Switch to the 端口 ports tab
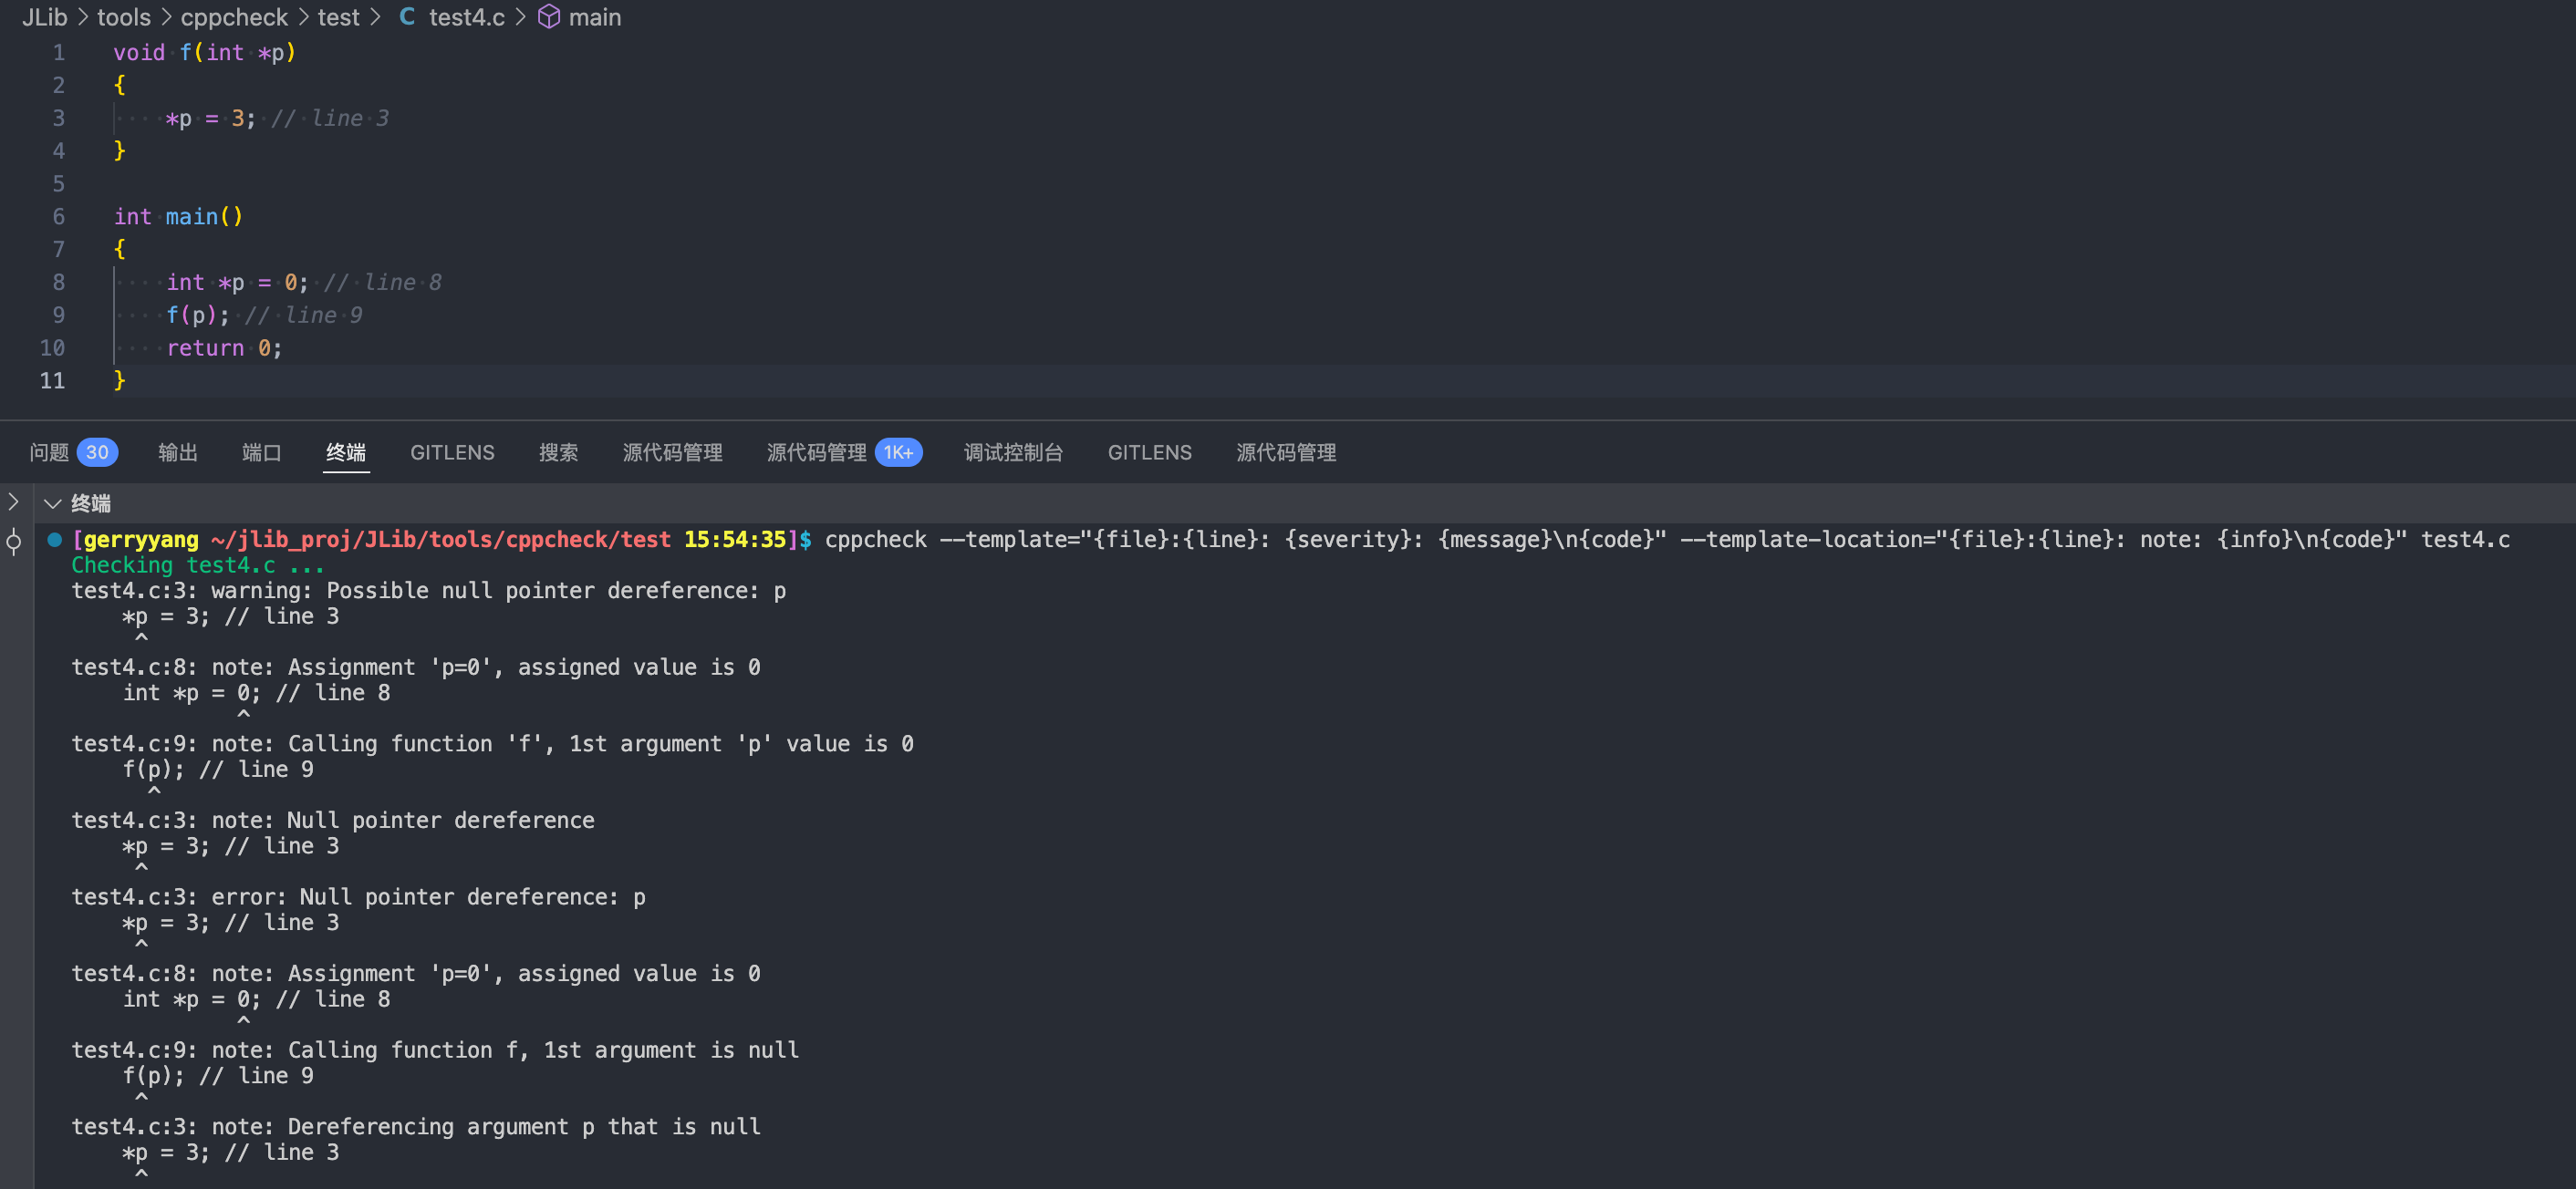 [x=262, y=453]
